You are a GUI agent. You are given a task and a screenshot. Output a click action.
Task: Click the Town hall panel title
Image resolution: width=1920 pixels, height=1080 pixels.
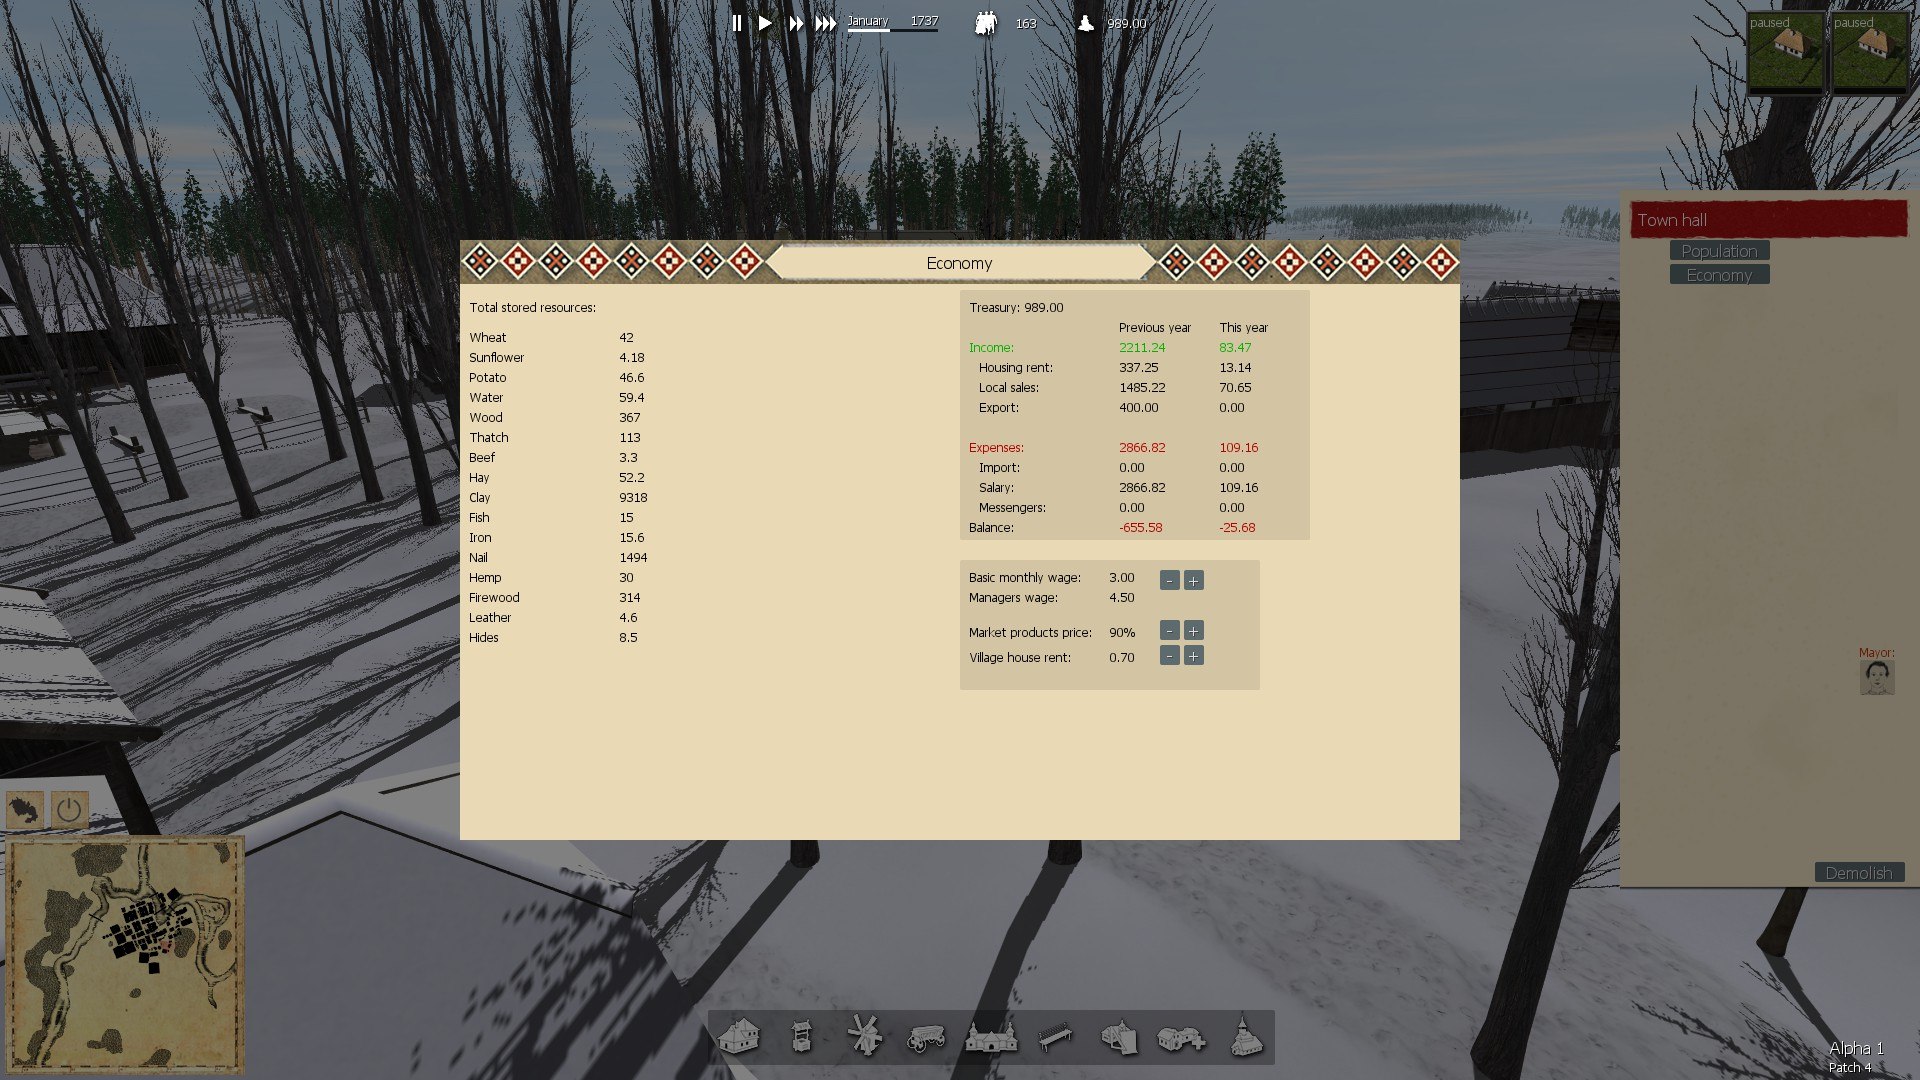pyautogui.click(x=1769, y=220)
